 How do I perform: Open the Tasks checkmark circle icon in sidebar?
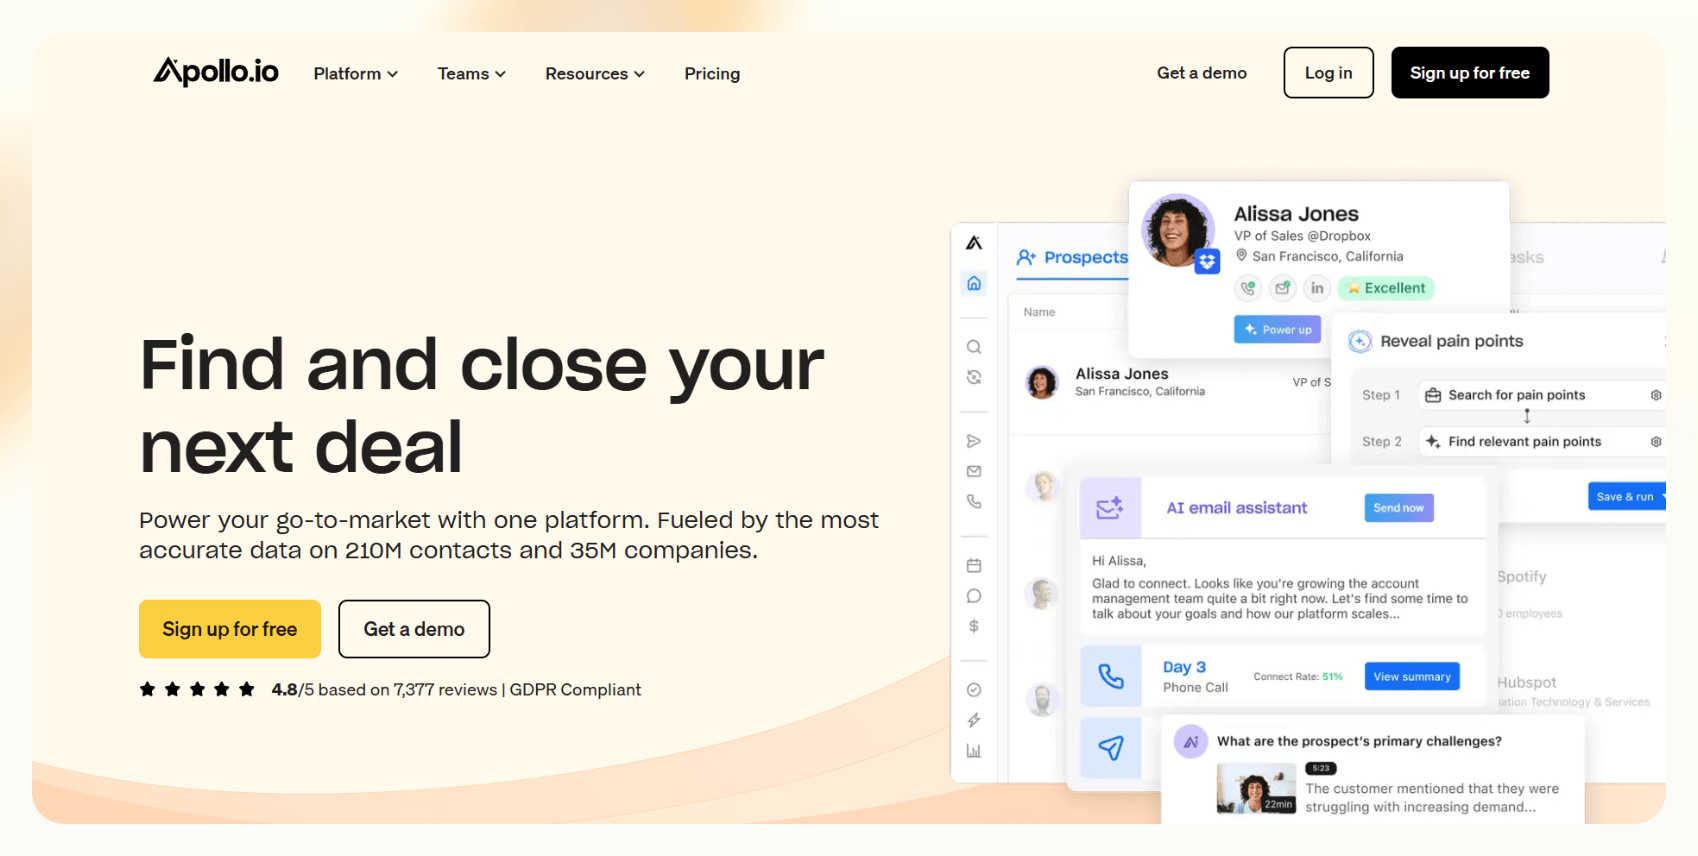pyautogui.click(x=974, y=690)
